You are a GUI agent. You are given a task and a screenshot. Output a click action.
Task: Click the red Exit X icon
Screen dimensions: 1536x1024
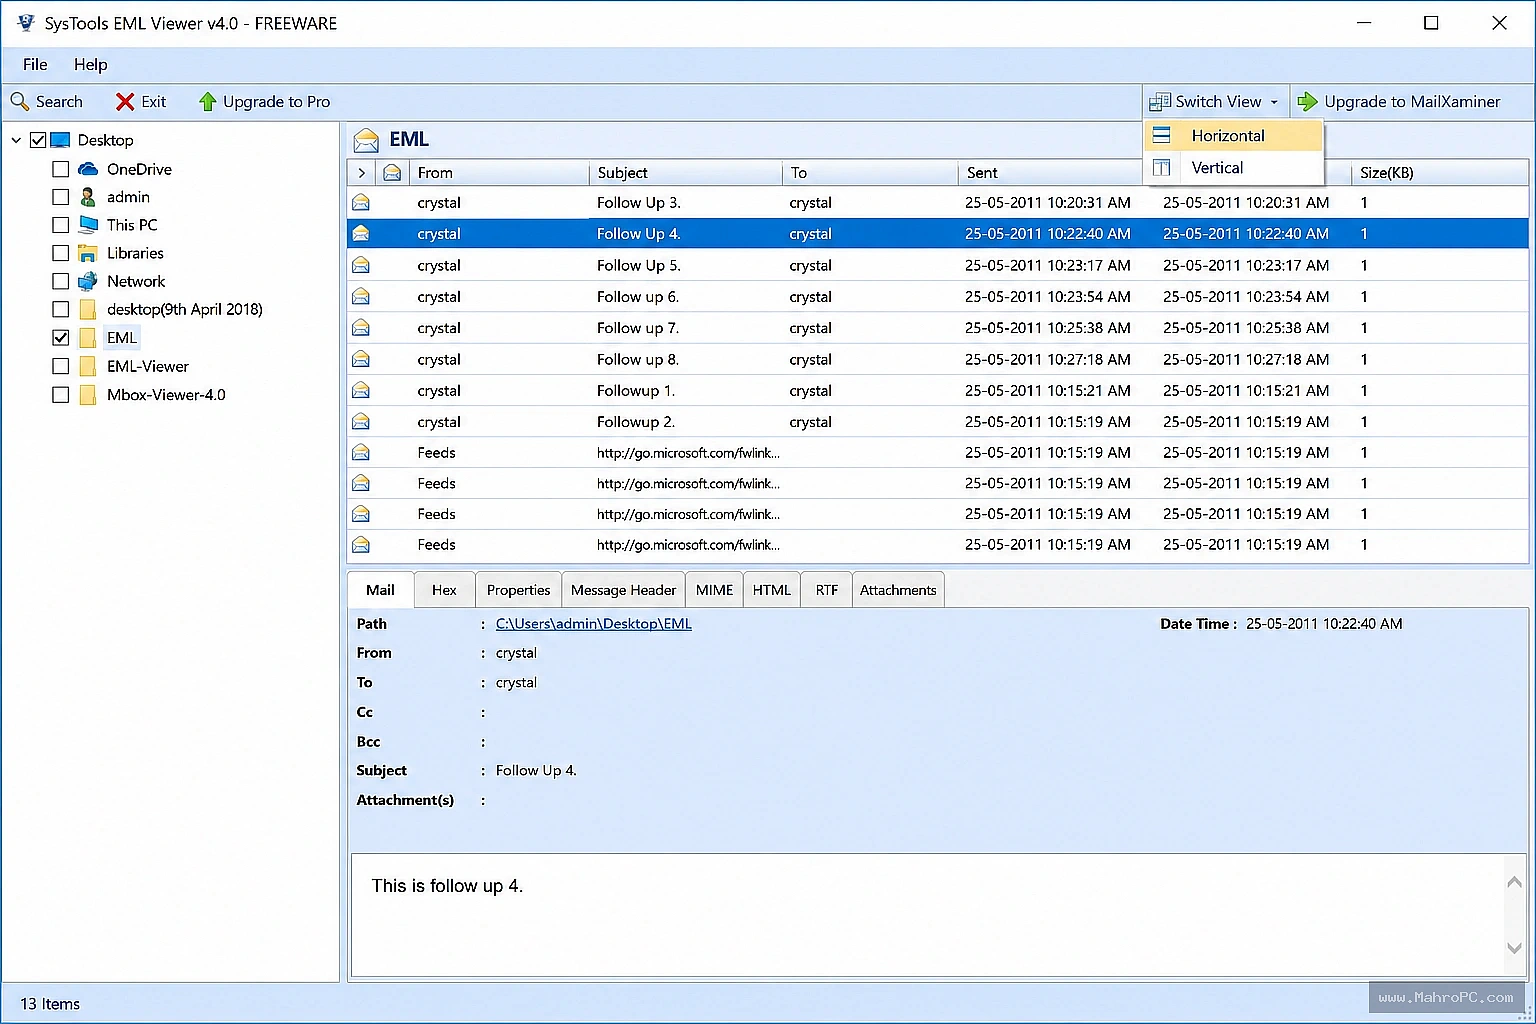click(125, 102)
